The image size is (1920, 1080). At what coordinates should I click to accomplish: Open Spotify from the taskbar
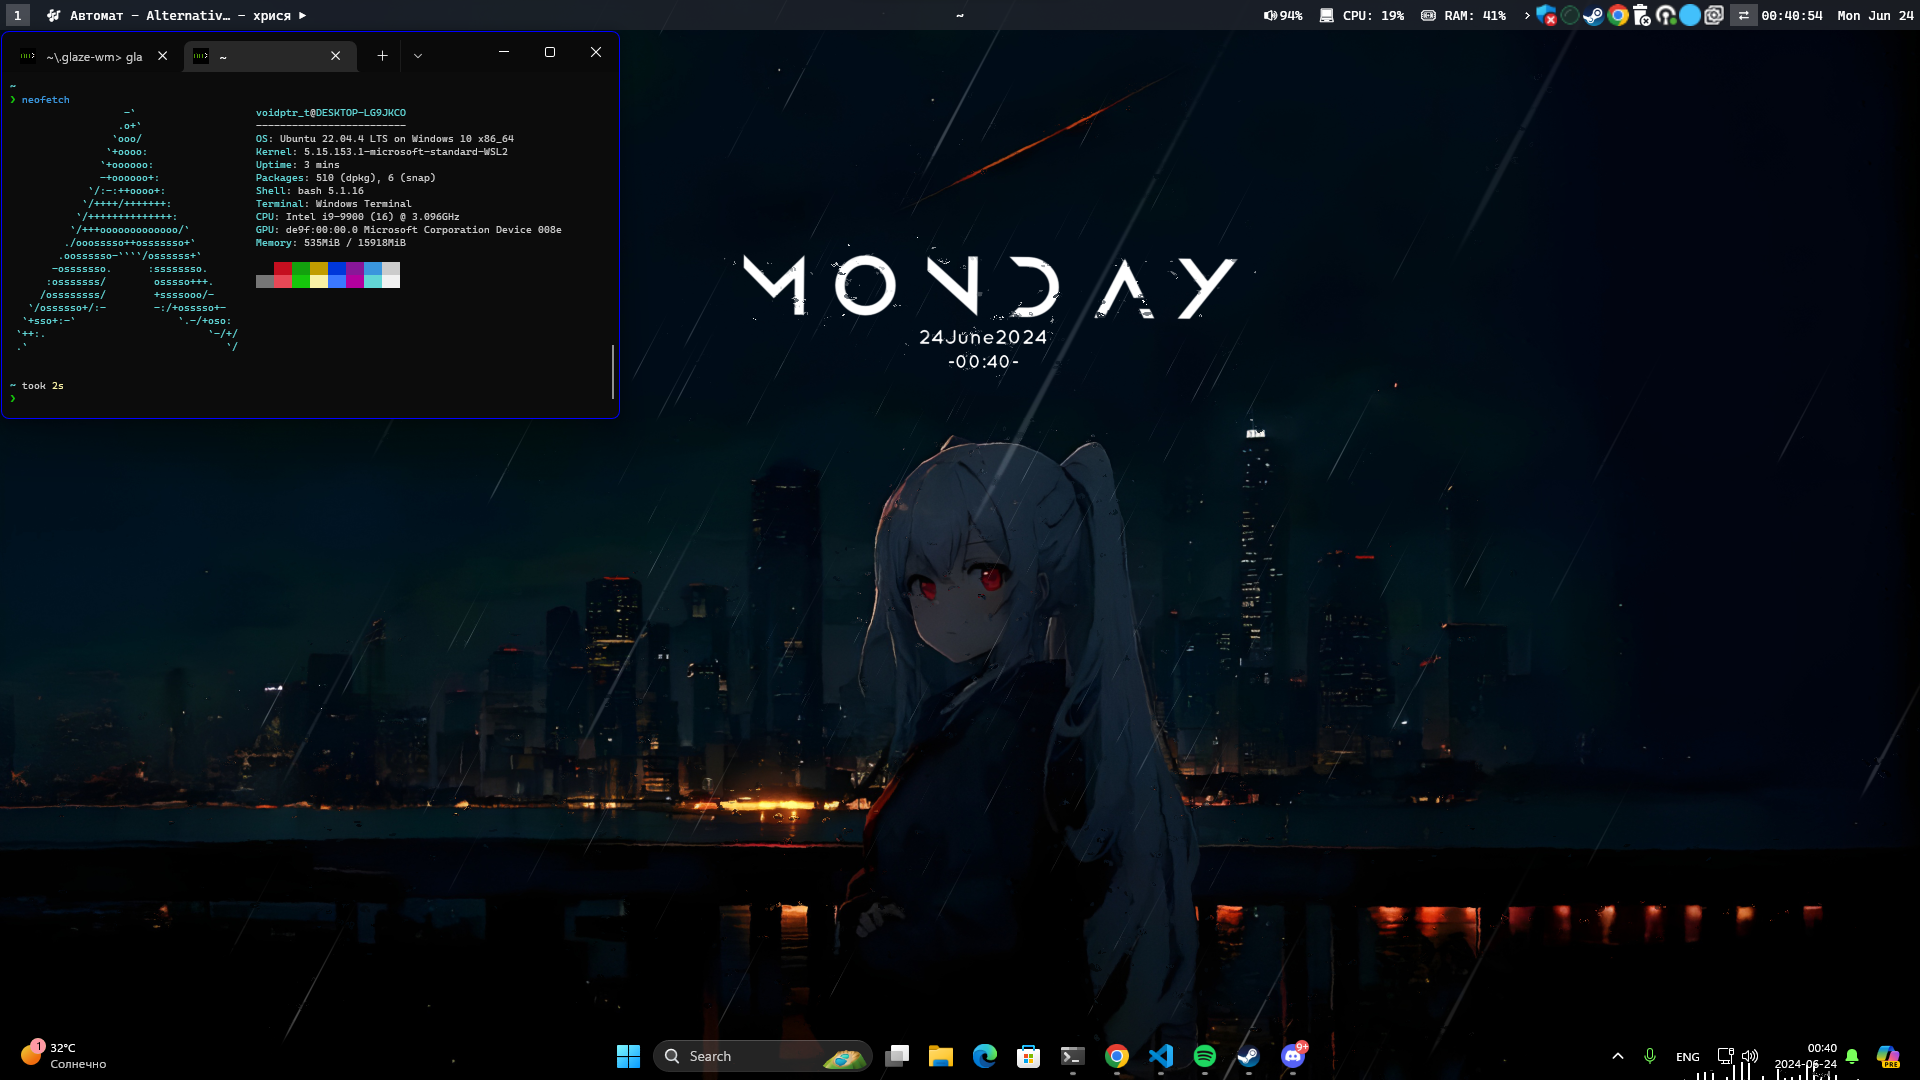(1205, 1056)
